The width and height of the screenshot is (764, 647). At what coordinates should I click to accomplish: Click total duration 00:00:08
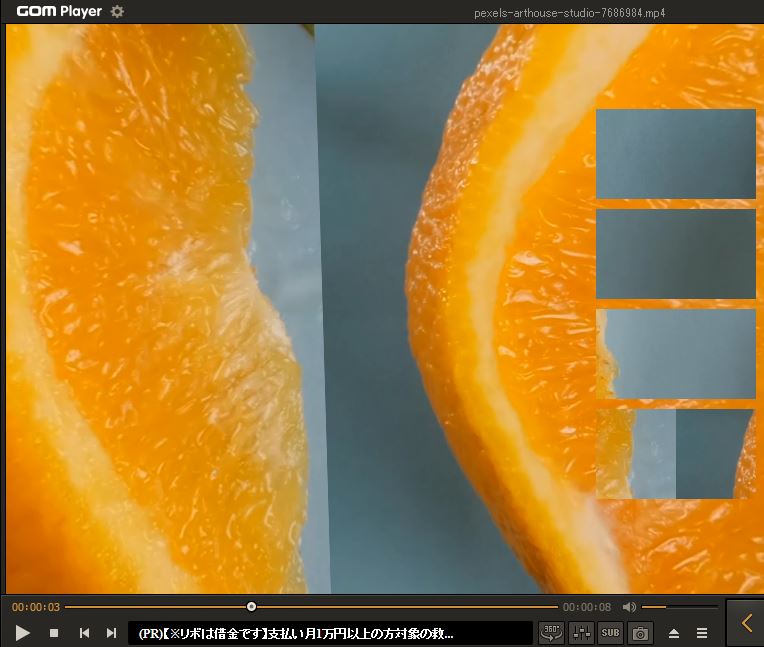point(587,607)
